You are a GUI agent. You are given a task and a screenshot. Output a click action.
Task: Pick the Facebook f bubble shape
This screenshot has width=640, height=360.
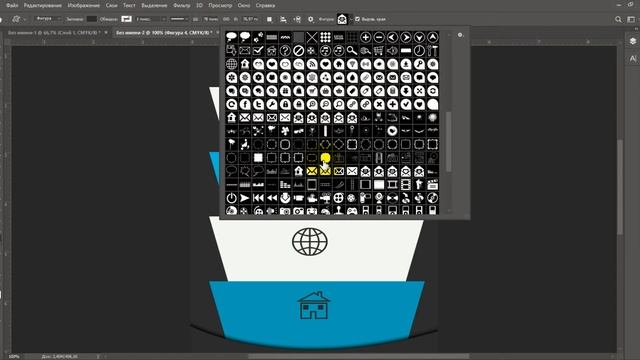245,104
